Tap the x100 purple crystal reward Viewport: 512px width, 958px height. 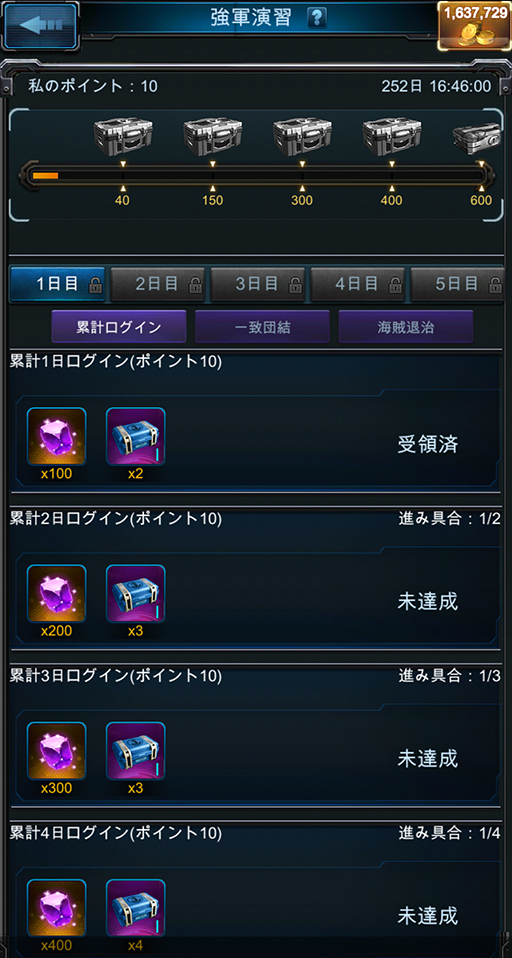click(x=56, y=437)
